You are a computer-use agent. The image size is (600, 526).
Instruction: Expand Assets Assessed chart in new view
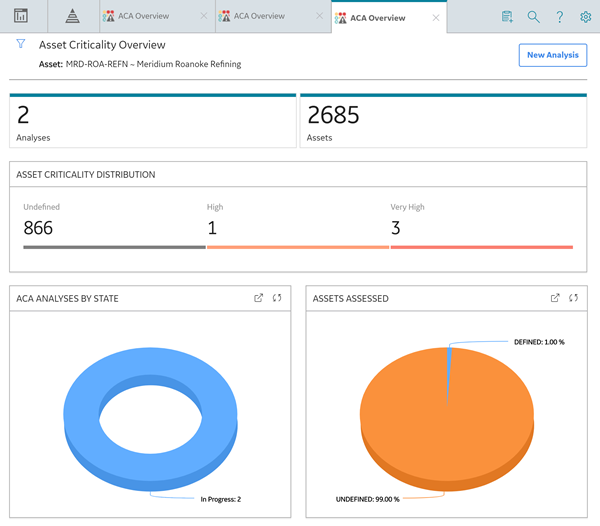555,298
